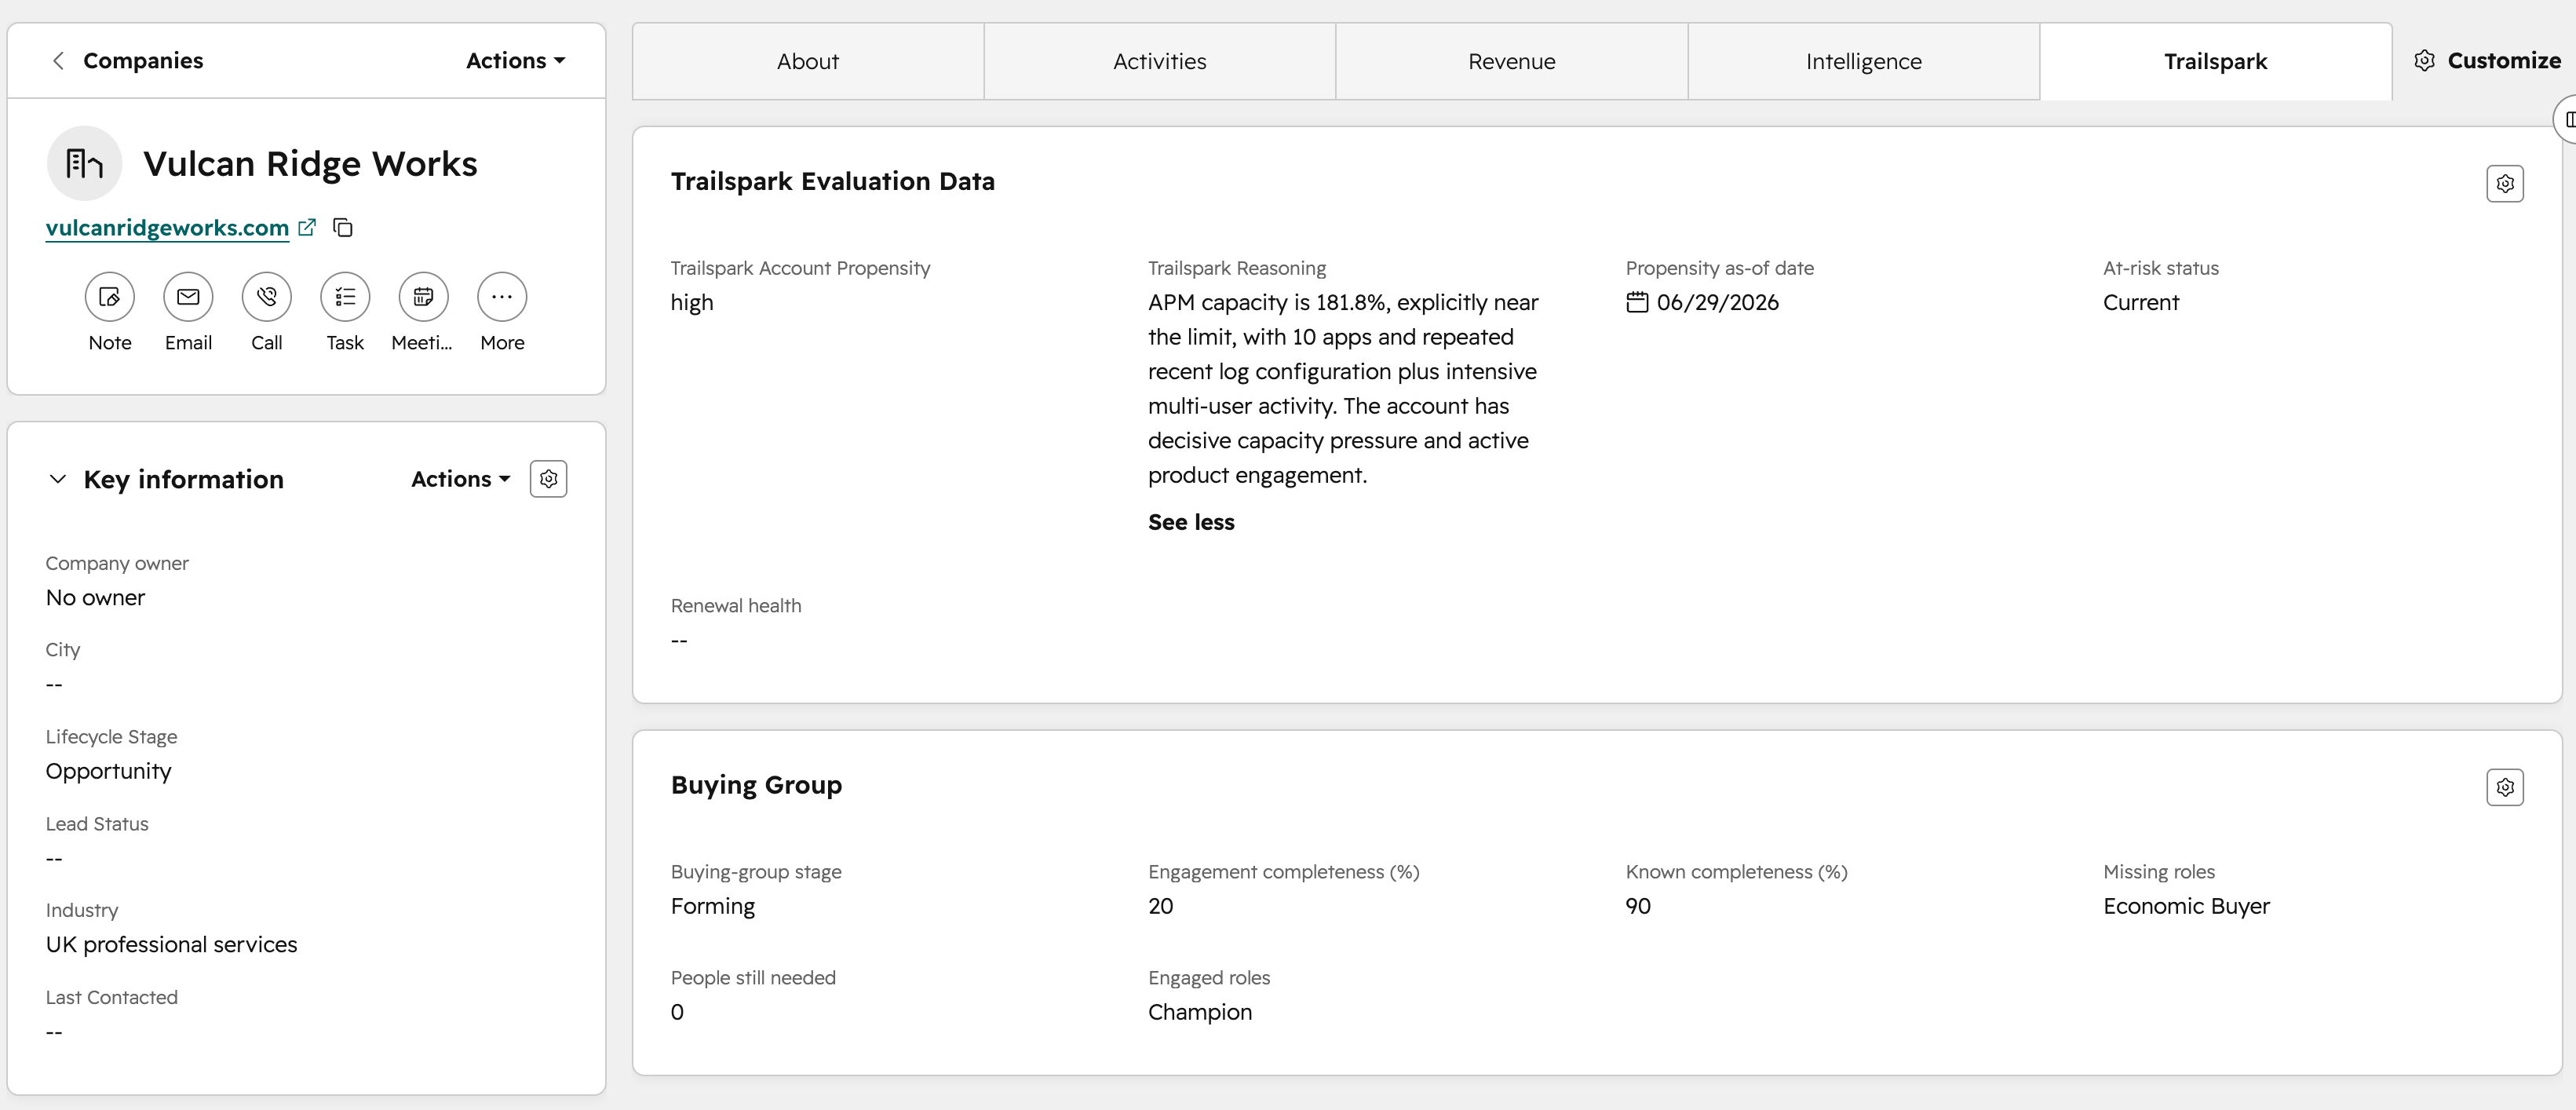Click the Vulcan Ridge Works company avatar icon
The width and height of the screenshot is (2576, 1110).
[x=85, y=163]
